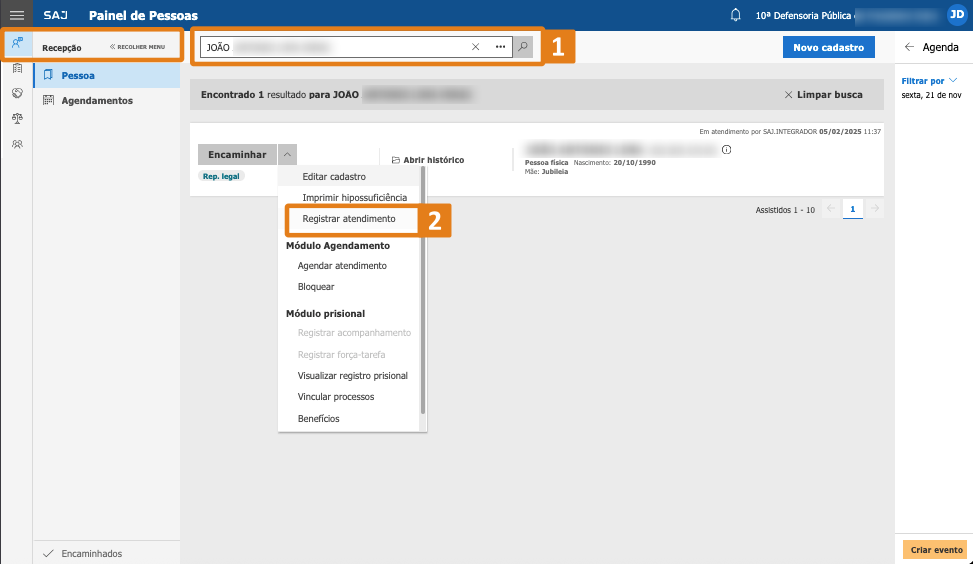The image size is (973, 564).
Task: Click the magnifier search button
Action: click(x=522, y=47)
